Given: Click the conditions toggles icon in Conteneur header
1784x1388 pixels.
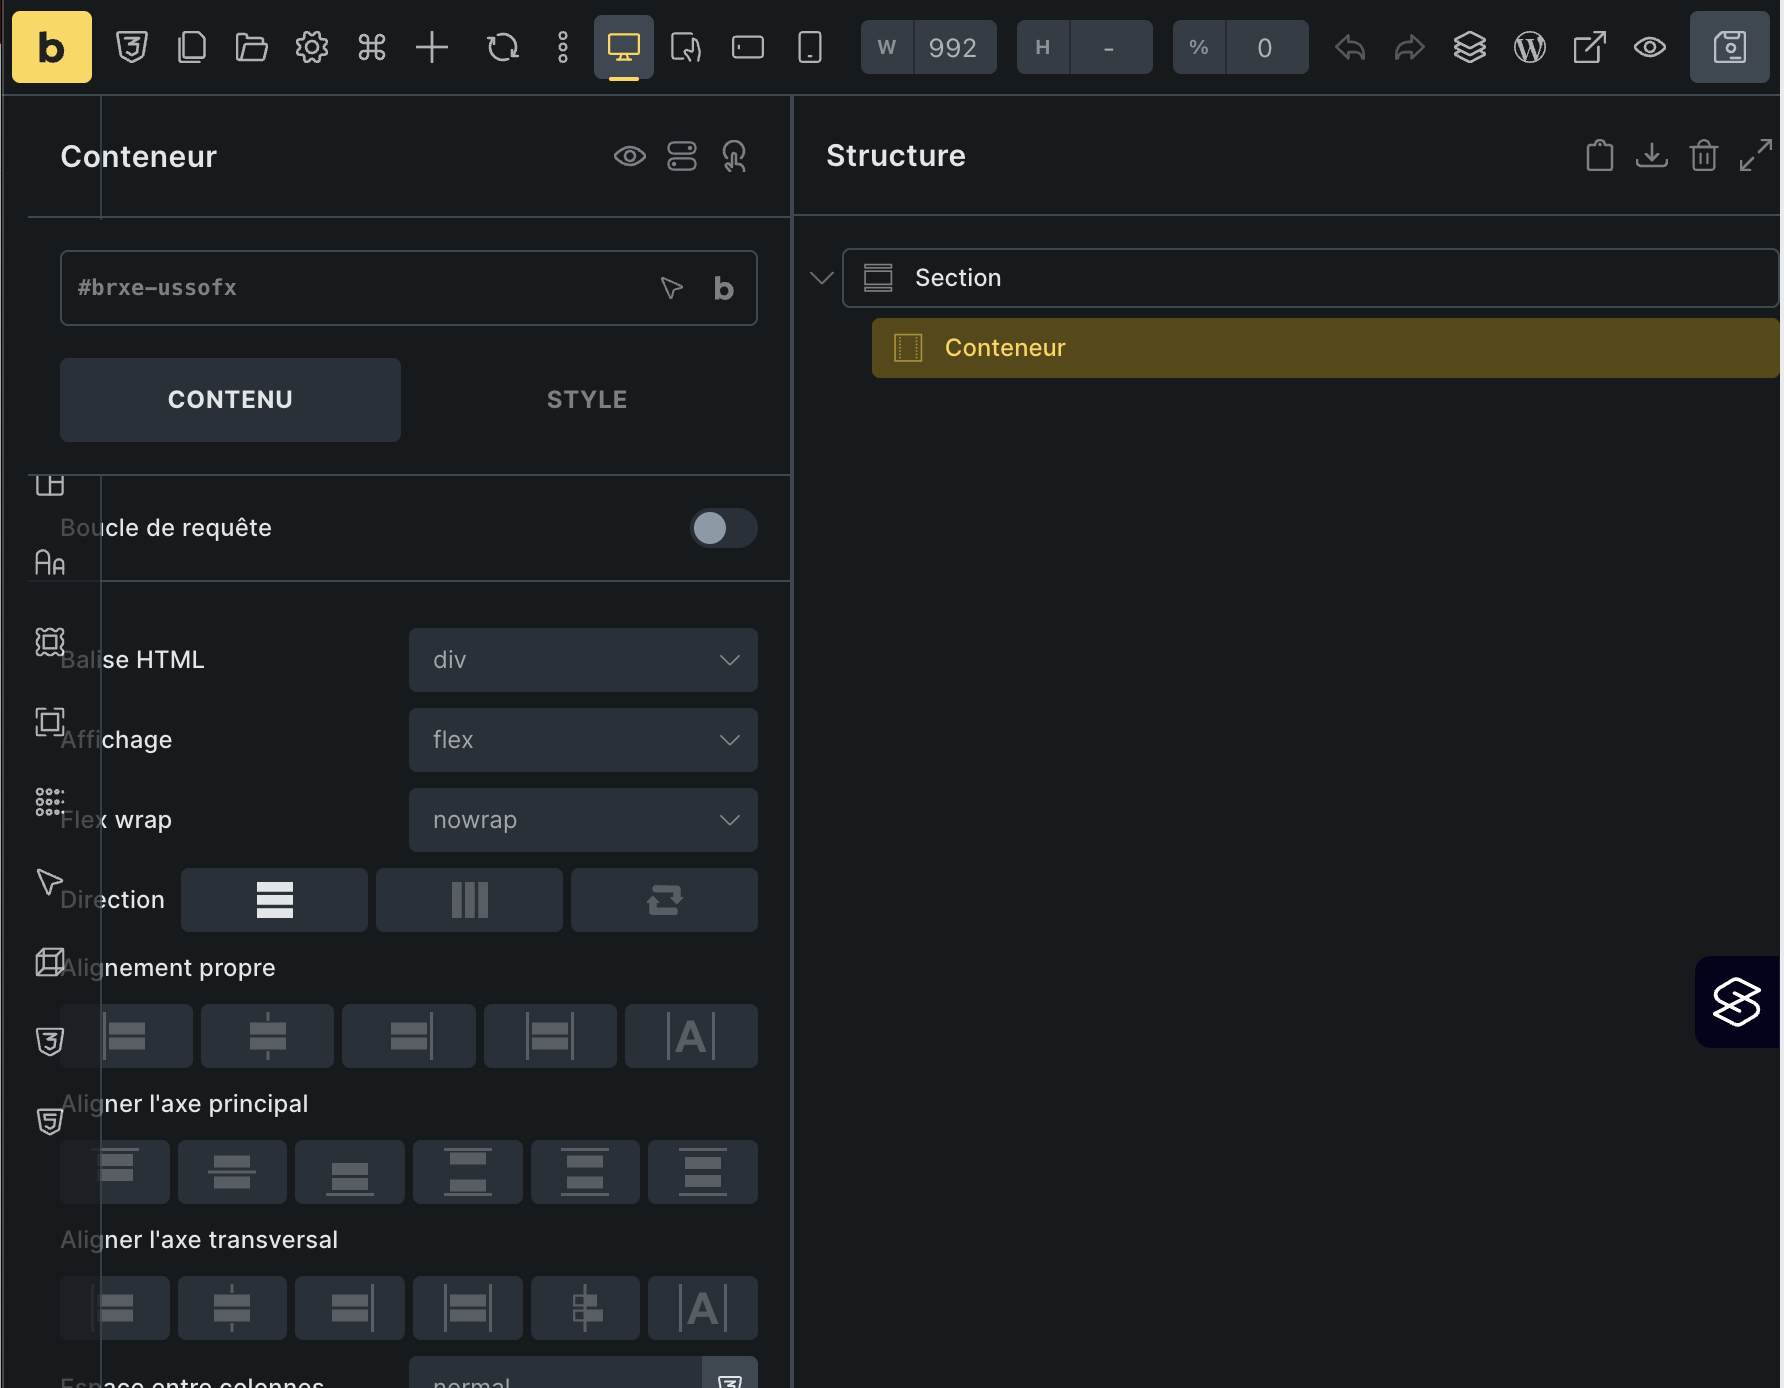Looking at the screenshot, I should coord(682,156).
